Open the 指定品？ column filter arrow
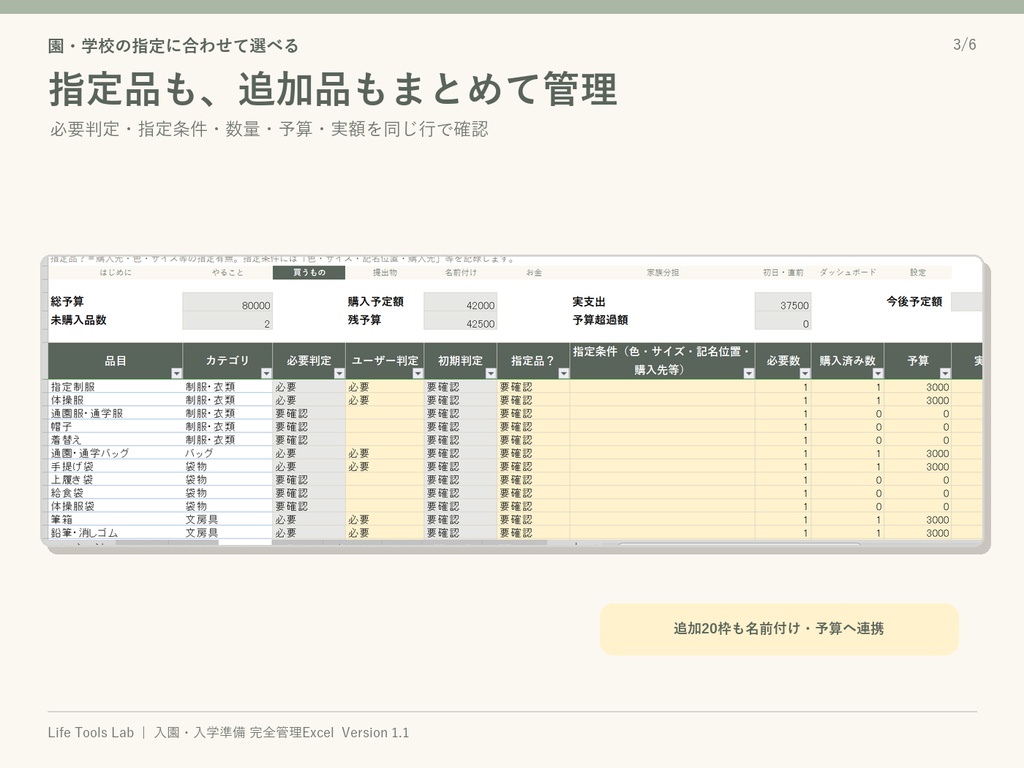Image resolution: width=1024 pixels, height=768 pixels. click(564, 373)
